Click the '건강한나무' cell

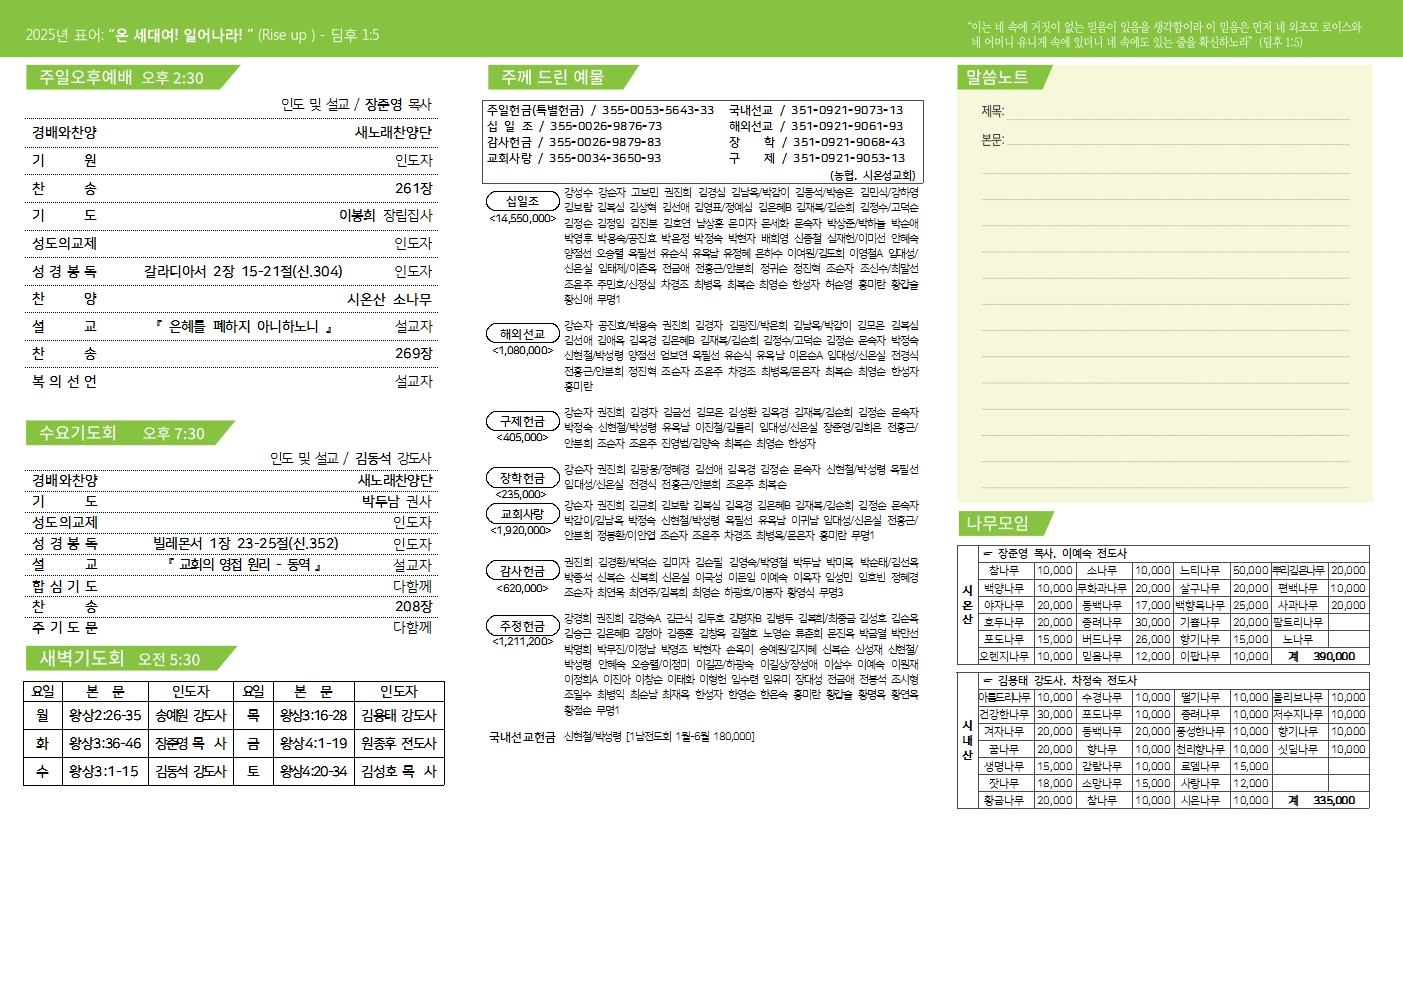(x=1005, y=714)
